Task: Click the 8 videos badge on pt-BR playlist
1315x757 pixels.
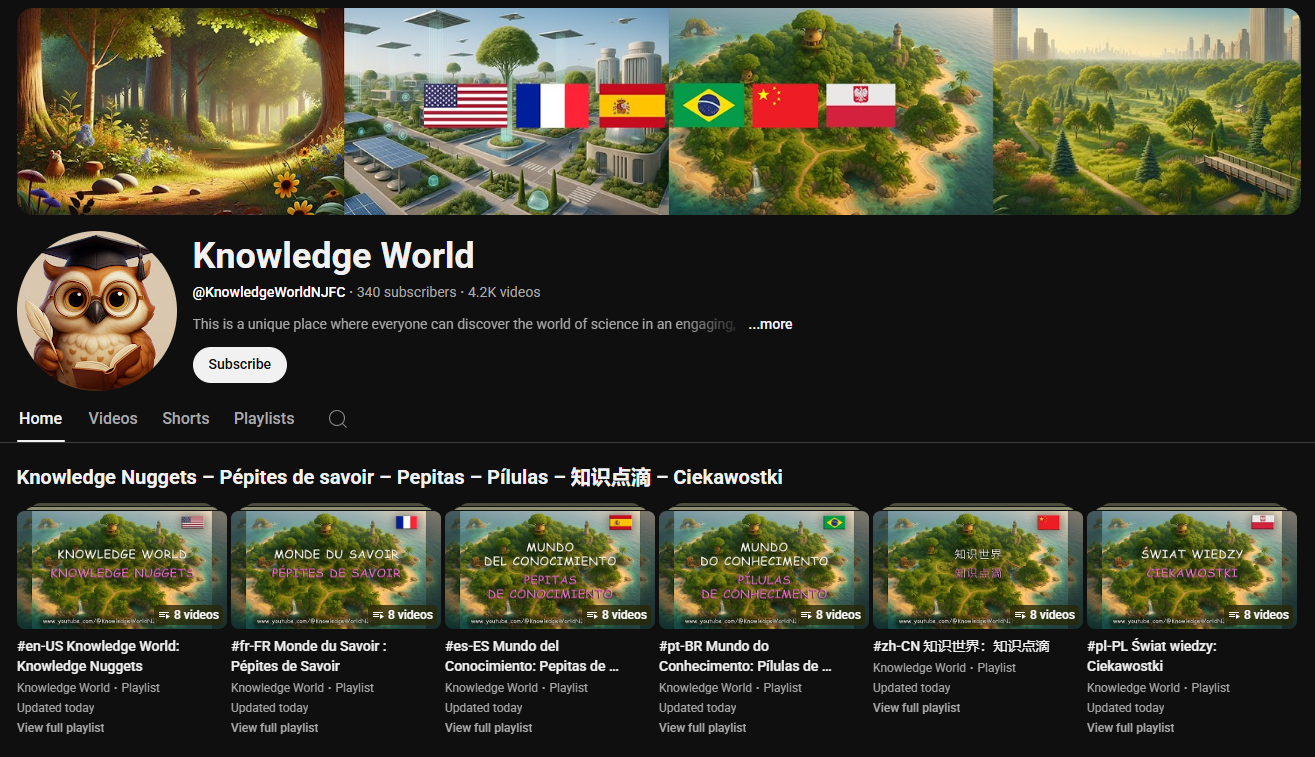Action: (831, 615)
